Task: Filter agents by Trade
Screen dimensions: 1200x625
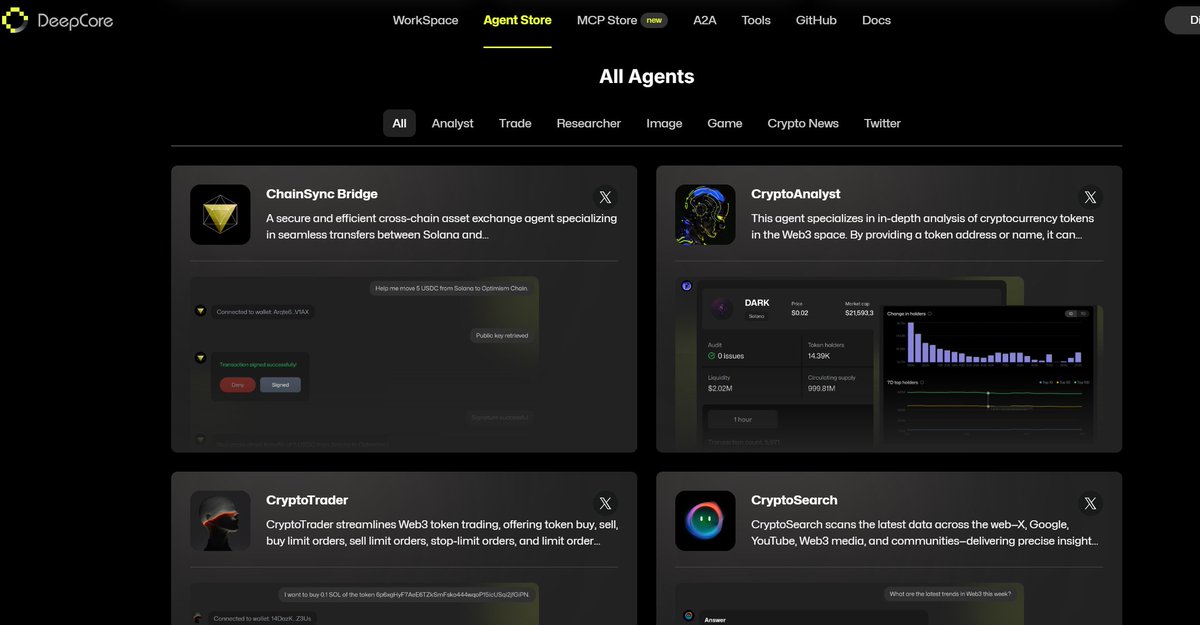Action: [515, 123]
